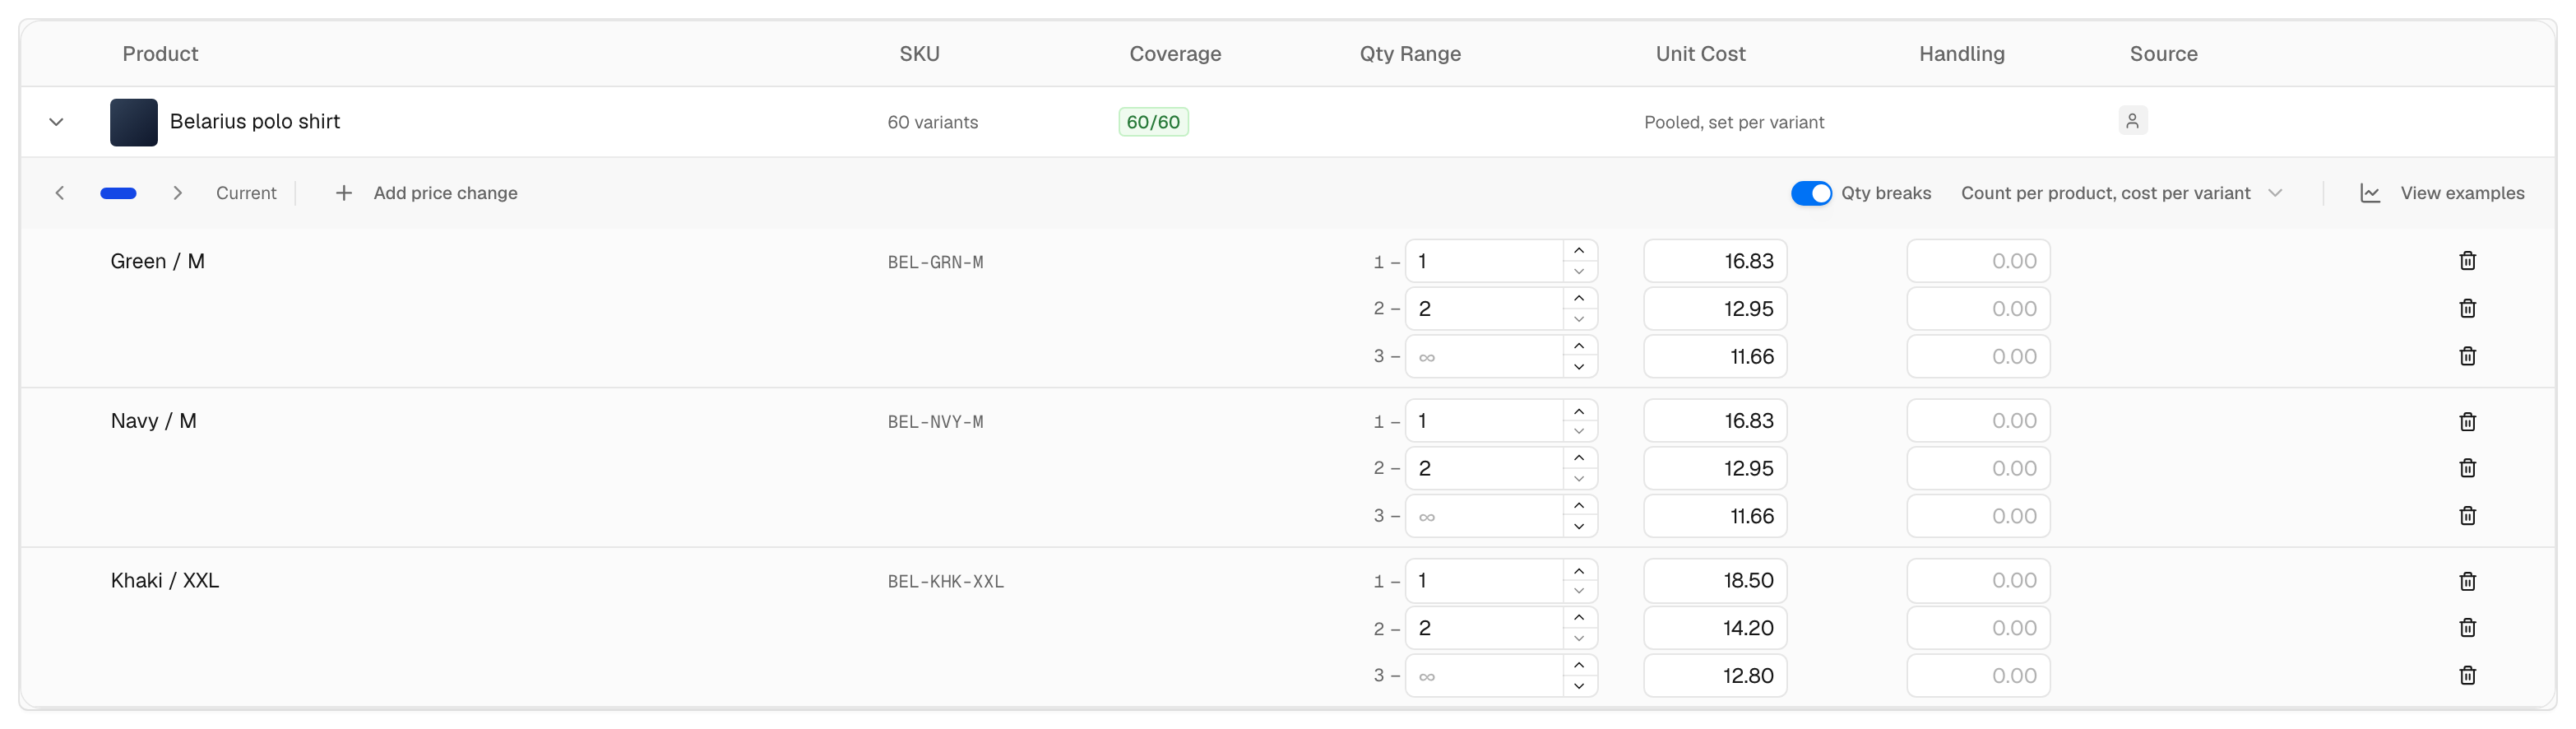2576x729 pixels.
Task: Increase Khaki / XXL infinity tier quantity
Action: click(1579, 665)
